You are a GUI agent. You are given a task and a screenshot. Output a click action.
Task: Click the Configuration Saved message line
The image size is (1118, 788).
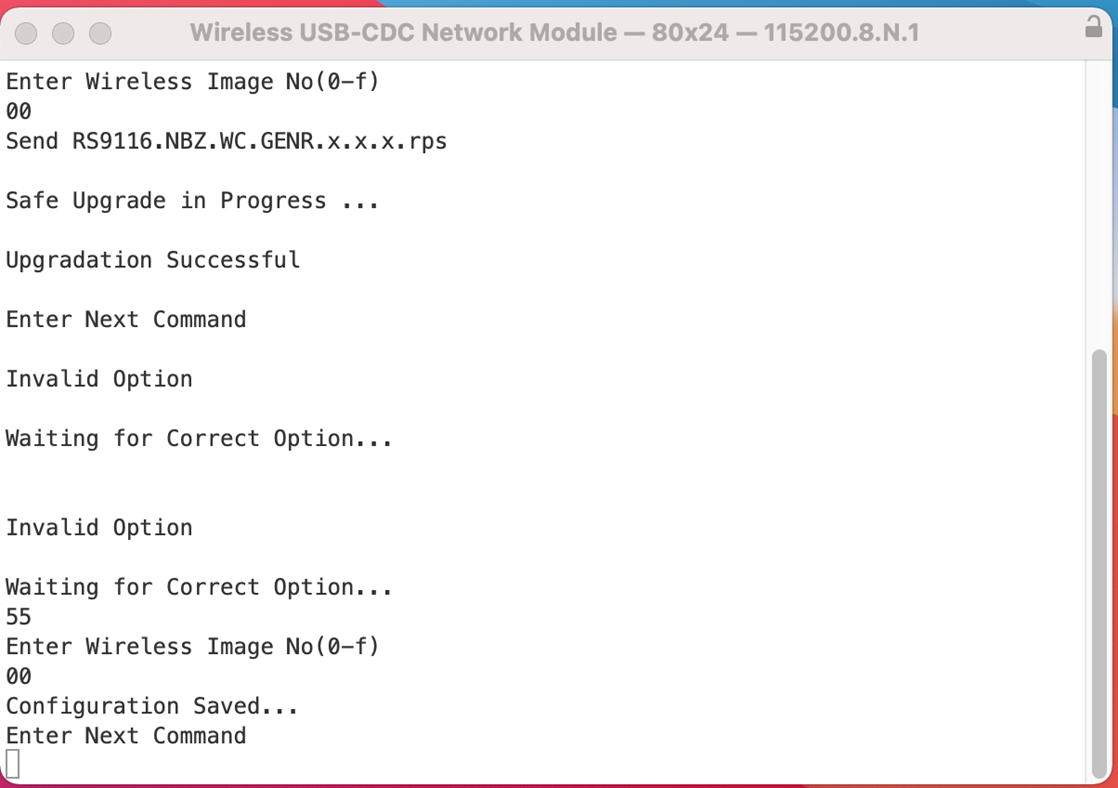(150, 705)
